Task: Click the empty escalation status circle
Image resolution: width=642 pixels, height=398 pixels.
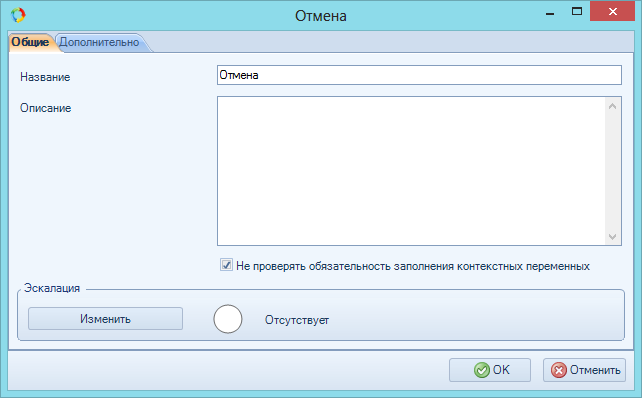Action: (x=228, y=319)
